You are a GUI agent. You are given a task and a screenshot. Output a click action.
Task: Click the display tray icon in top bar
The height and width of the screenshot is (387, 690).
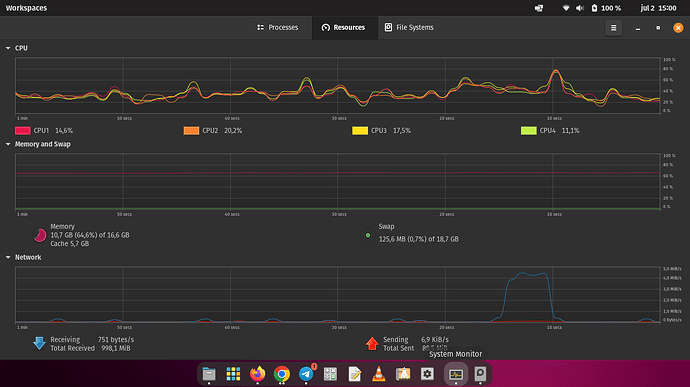pos(539,8)
